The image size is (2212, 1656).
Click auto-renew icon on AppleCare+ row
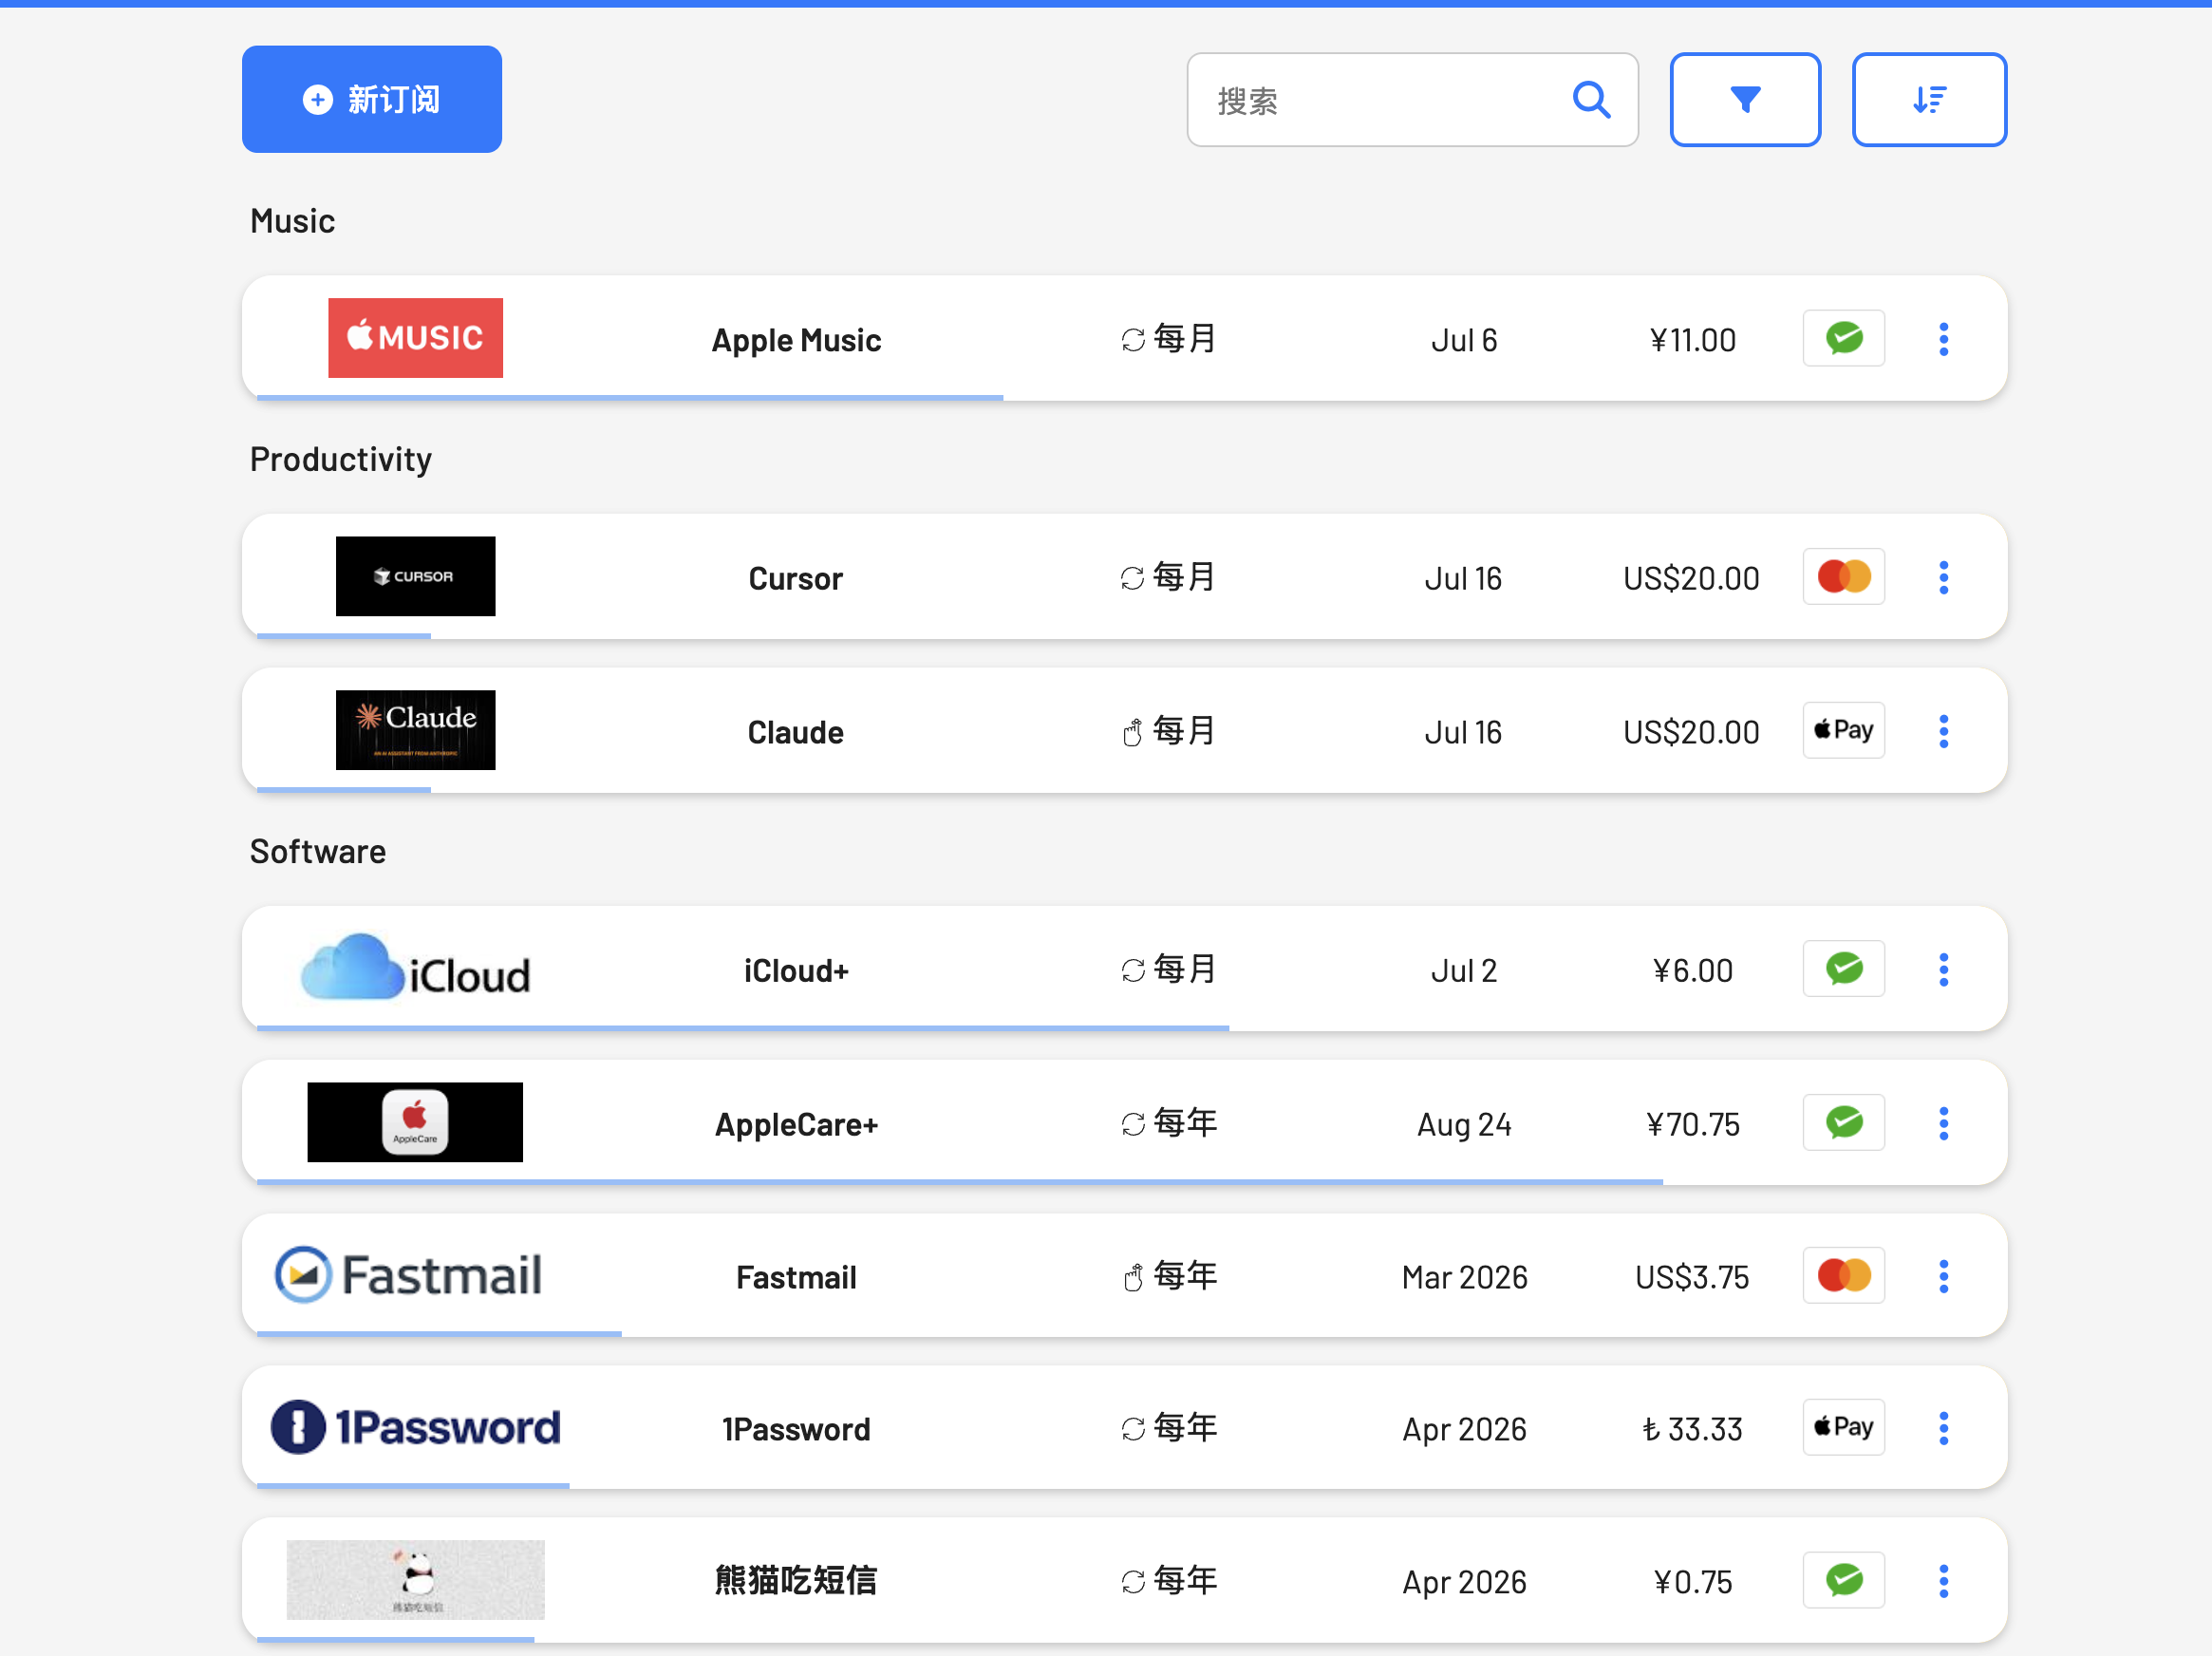pyautogui.click(x=1133, y=1124)
